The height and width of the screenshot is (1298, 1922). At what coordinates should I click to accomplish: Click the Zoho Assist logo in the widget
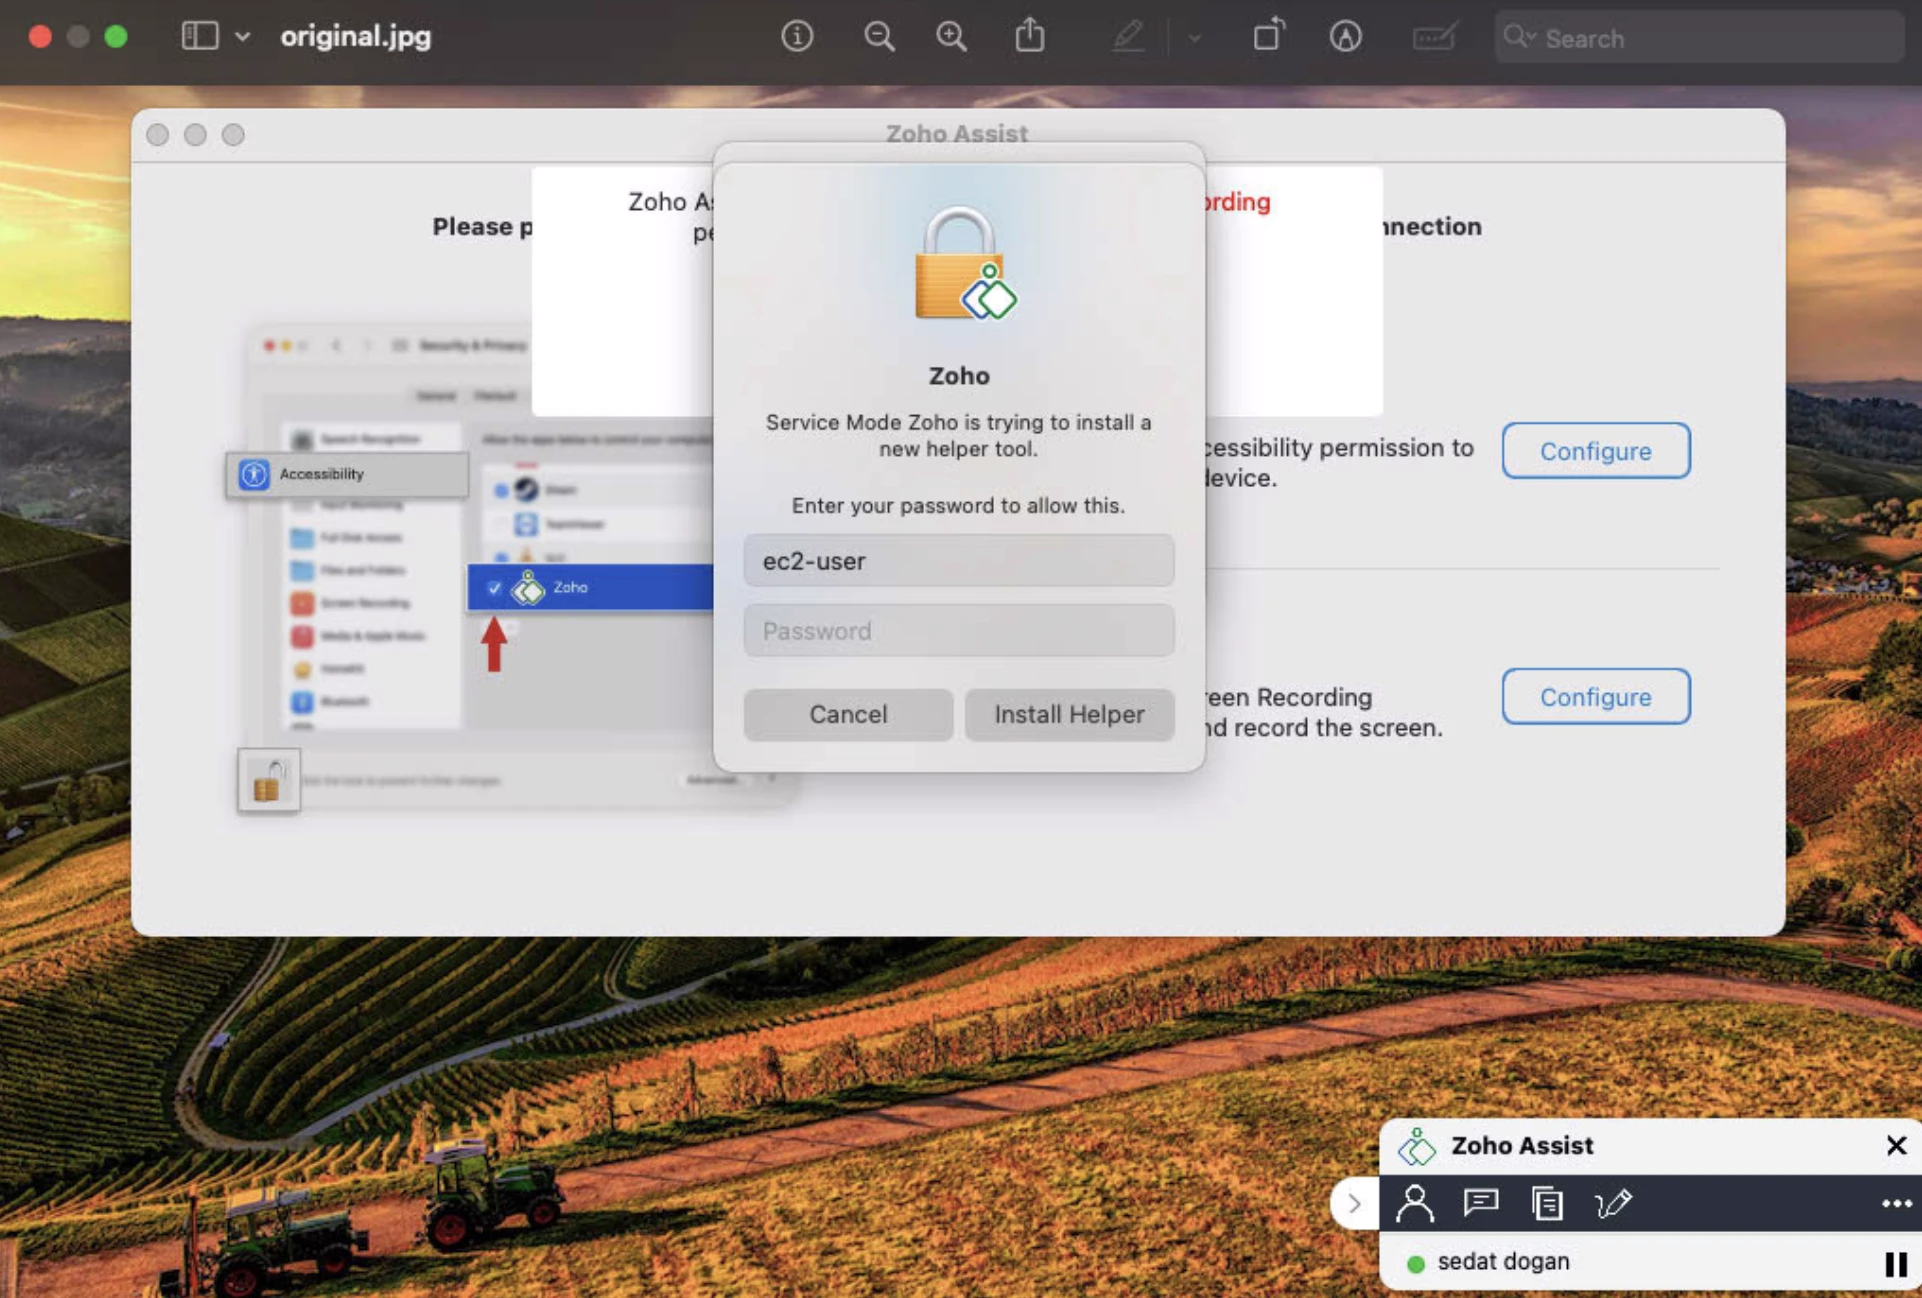pos(1416,1146)
